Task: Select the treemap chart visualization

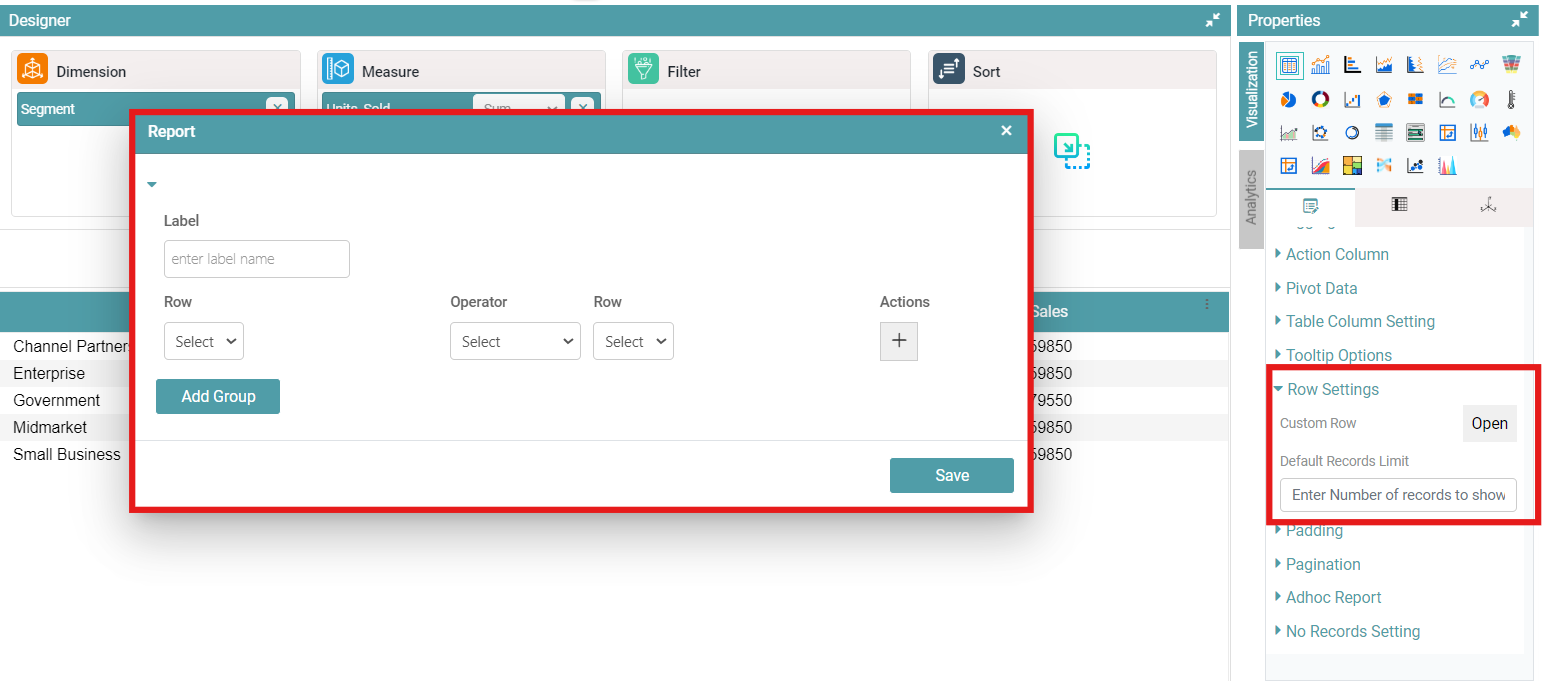Action: (1352, 165)
